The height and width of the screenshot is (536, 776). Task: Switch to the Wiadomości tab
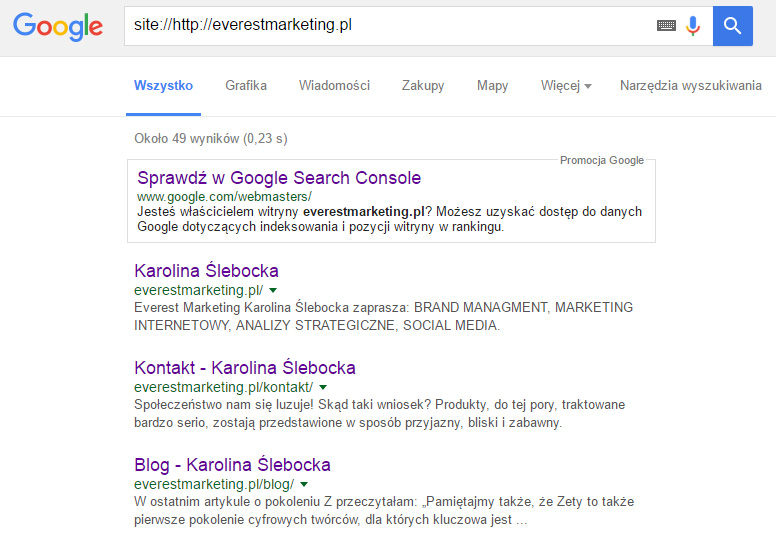point(335,86)
